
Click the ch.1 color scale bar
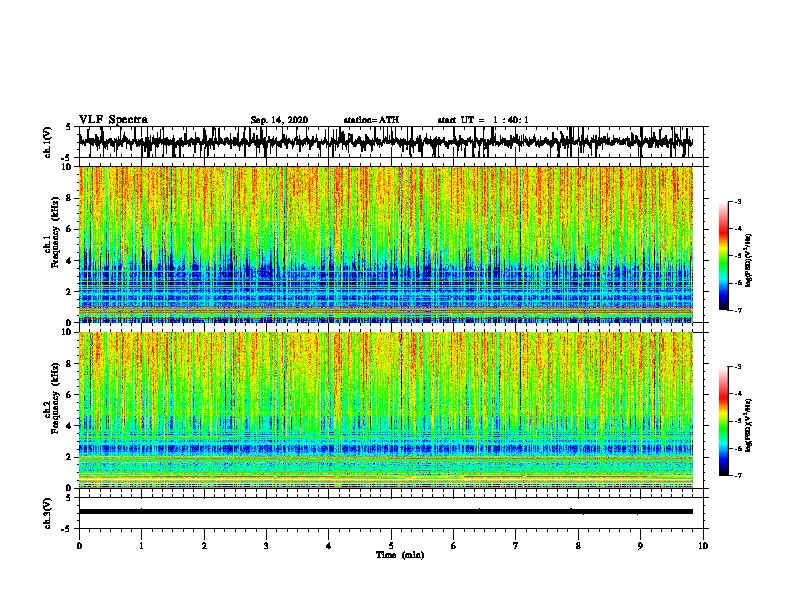coord(723,256)
